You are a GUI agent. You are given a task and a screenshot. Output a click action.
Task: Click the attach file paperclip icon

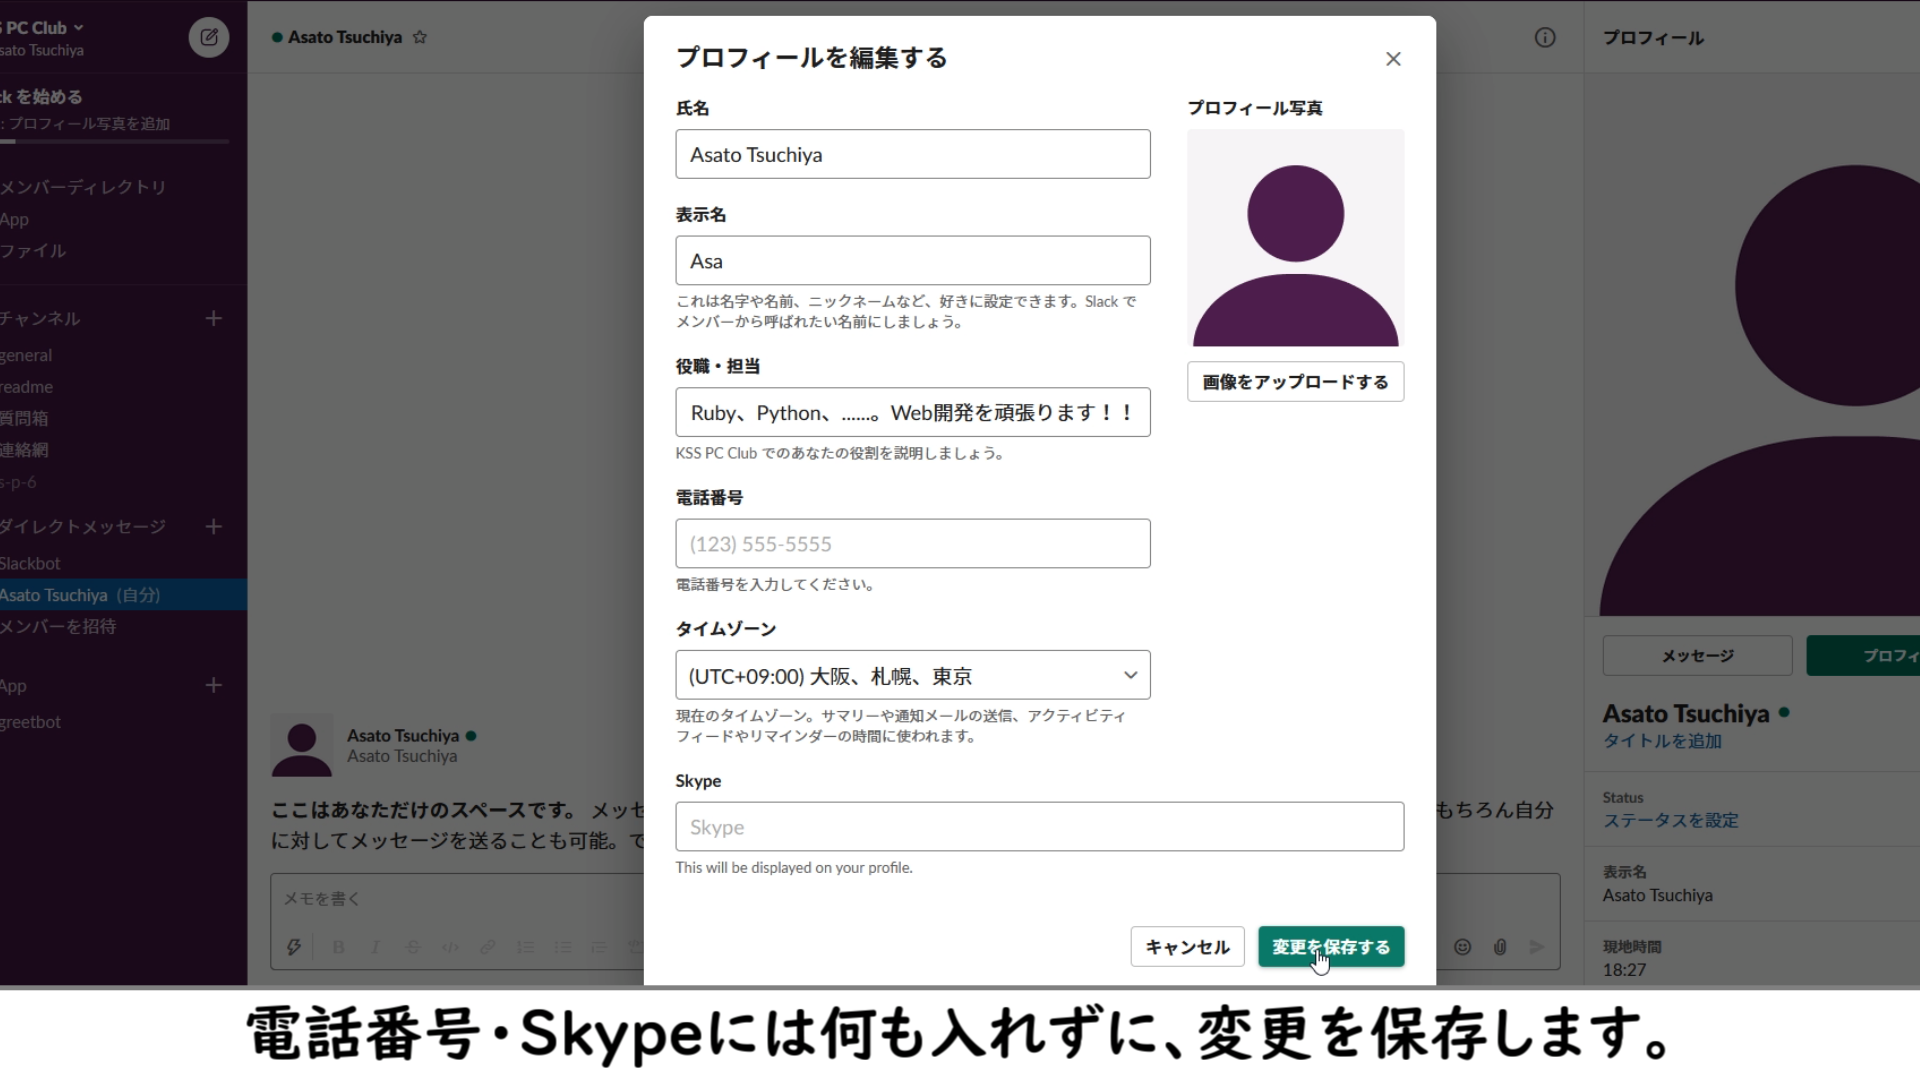[1500, 947]
